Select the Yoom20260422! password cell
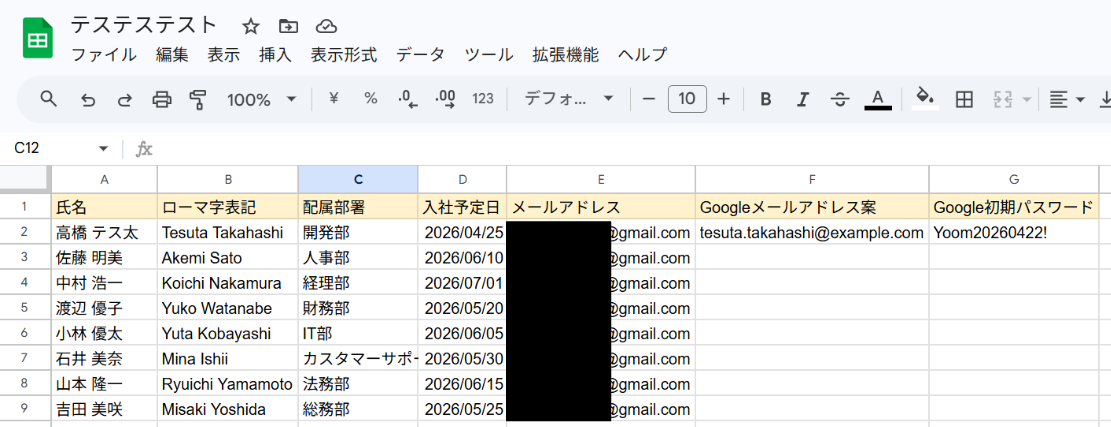Viewport: 1111px width, 427px height. click(1014, 232)
